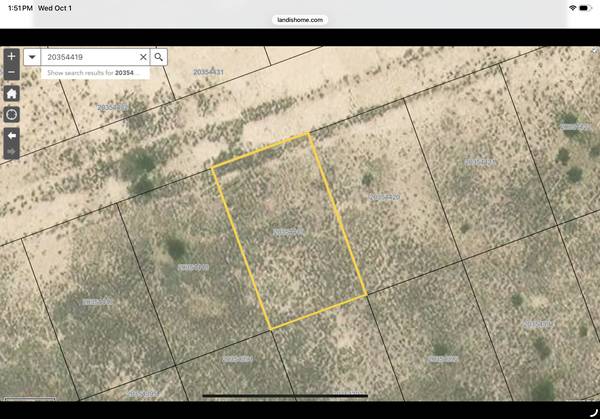Viewport: 600px width, 419px height.
Task: Clear the search text 20354419
Action: pyautogui.click(x=142, y=57)
